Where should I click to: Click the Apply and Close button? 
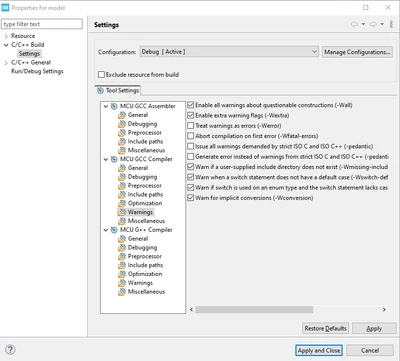[319, 350]
